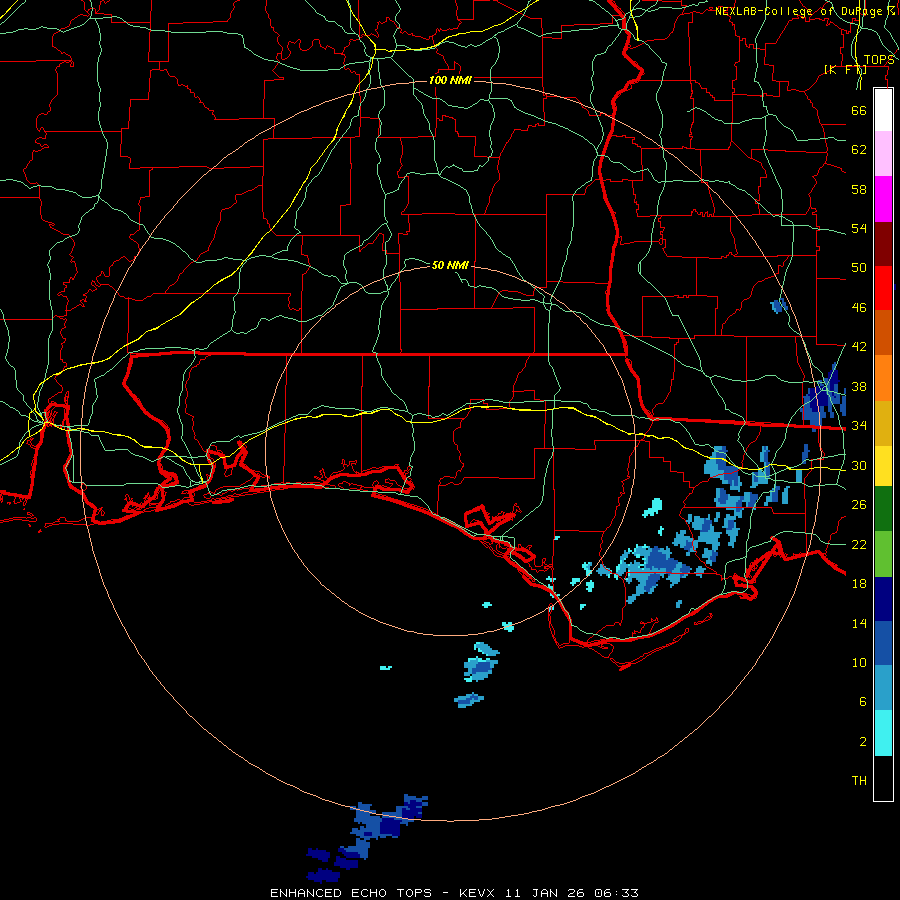The width and height of the screenshot is (900, 900).
Task: Click the "KEVX" station identifier in caption
Action: [x=479, y=893]
